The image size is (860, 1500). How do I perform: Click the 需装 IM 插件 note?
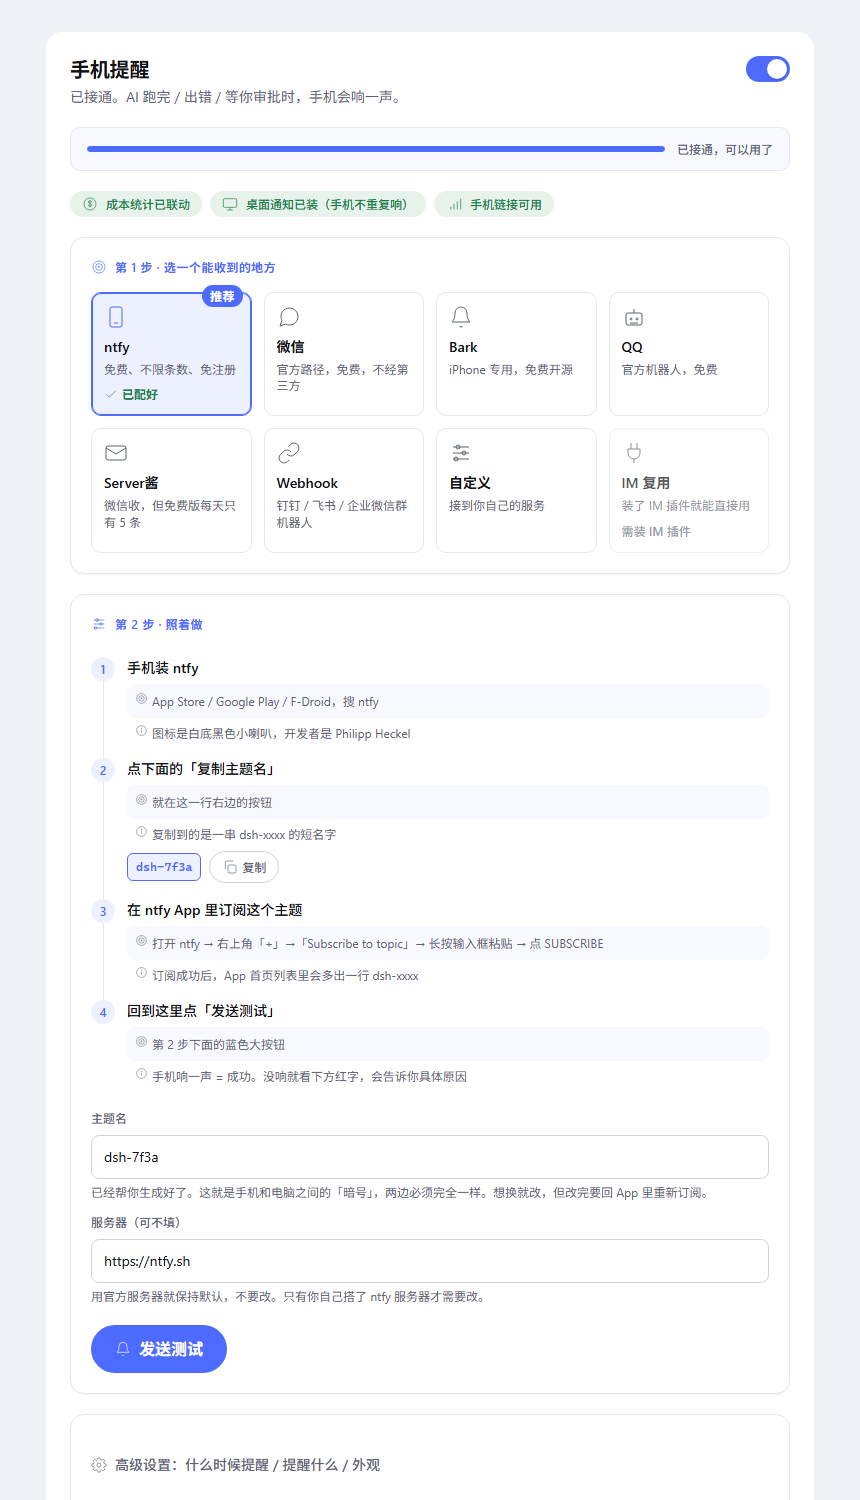pos(656,531)
